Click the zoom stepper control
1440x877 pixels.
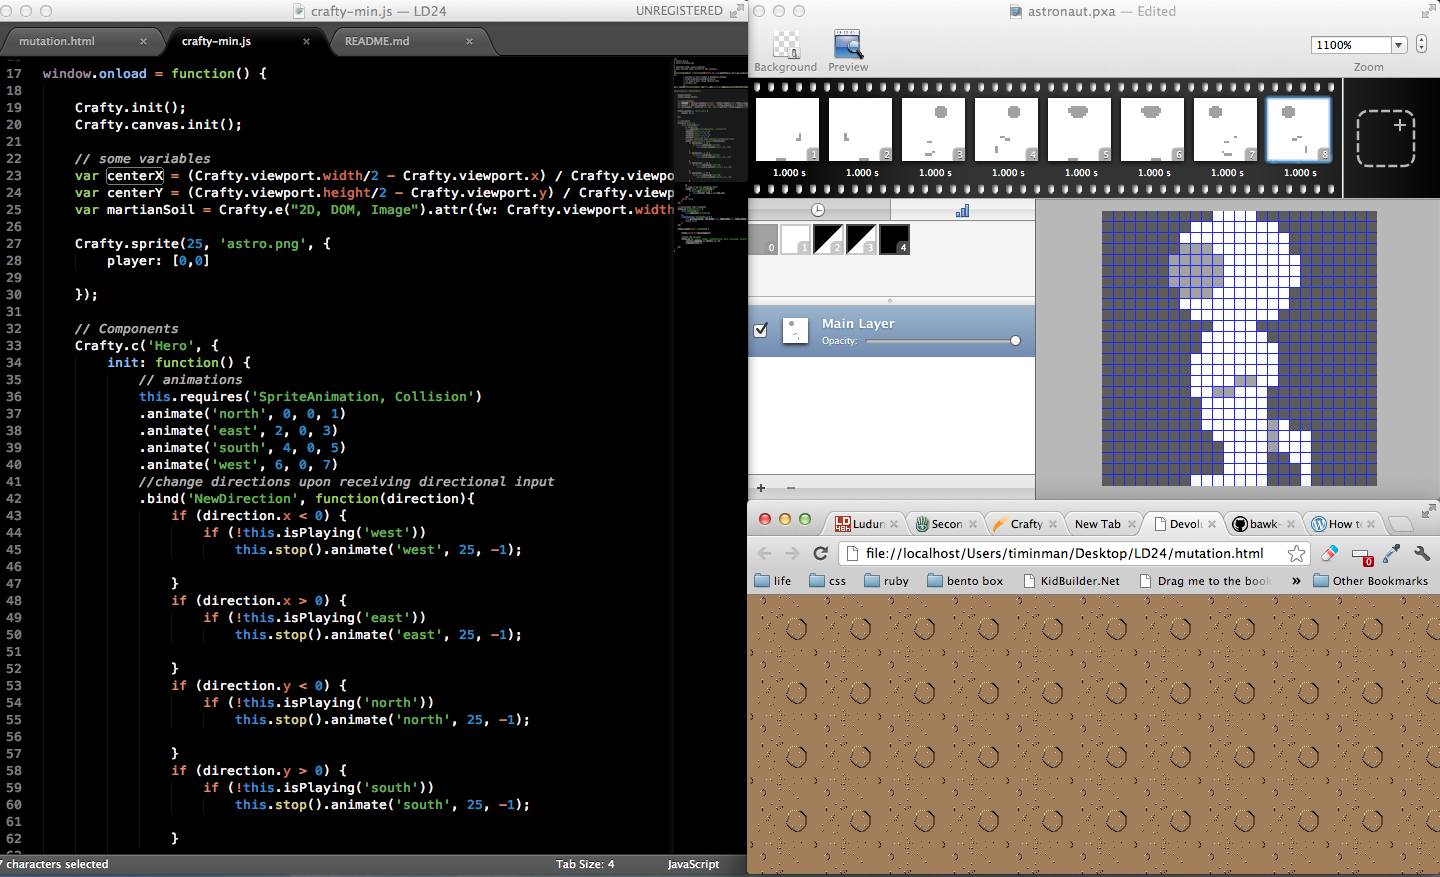pos(1421,44)
